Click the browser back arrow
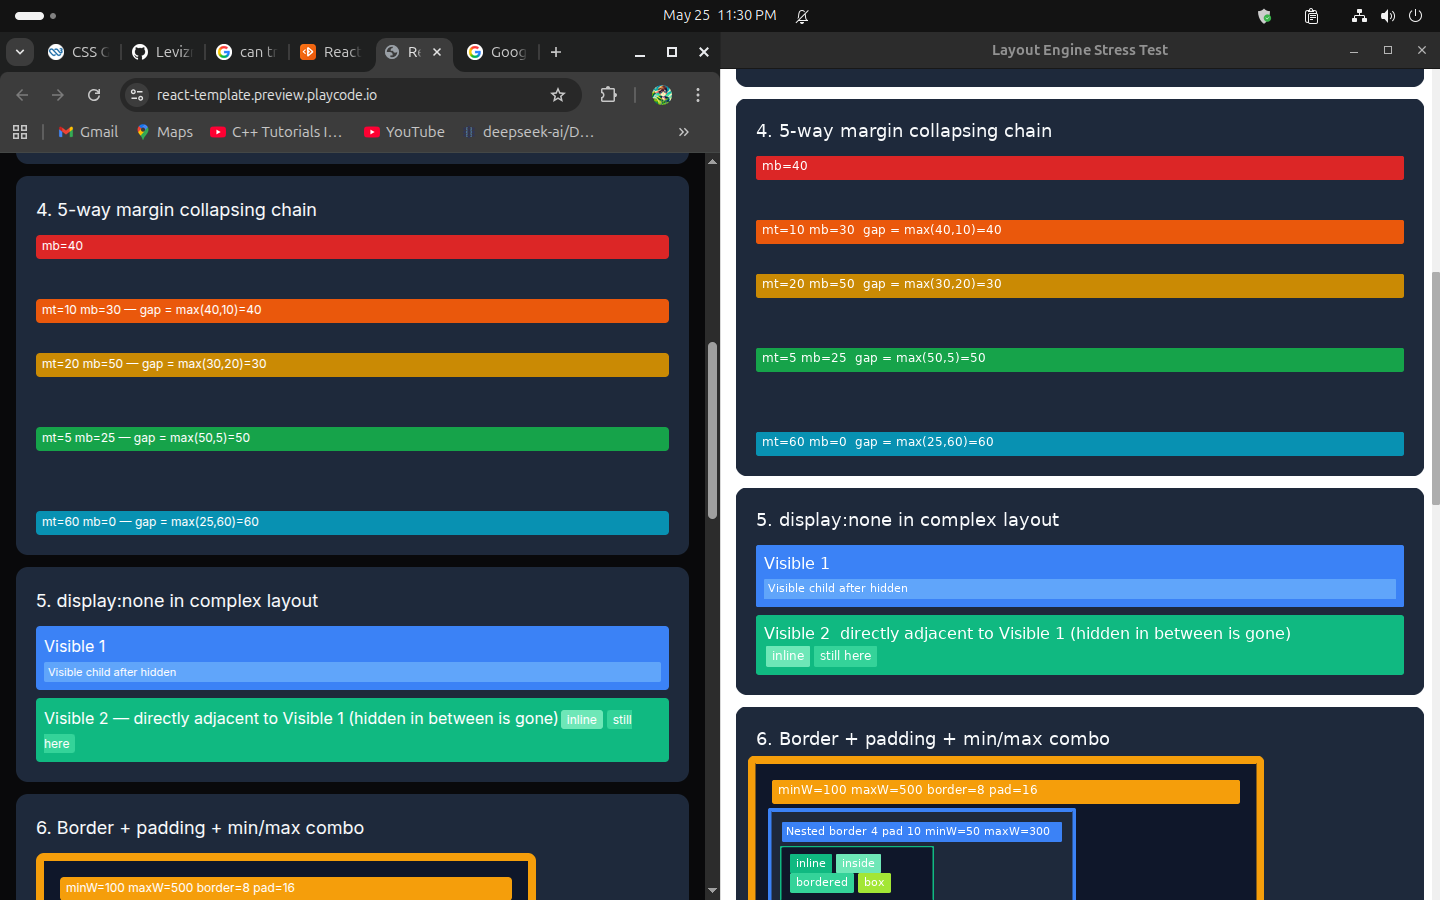Image resolution: width=1440 pixels, height=900 pixels. coord(22,95)
